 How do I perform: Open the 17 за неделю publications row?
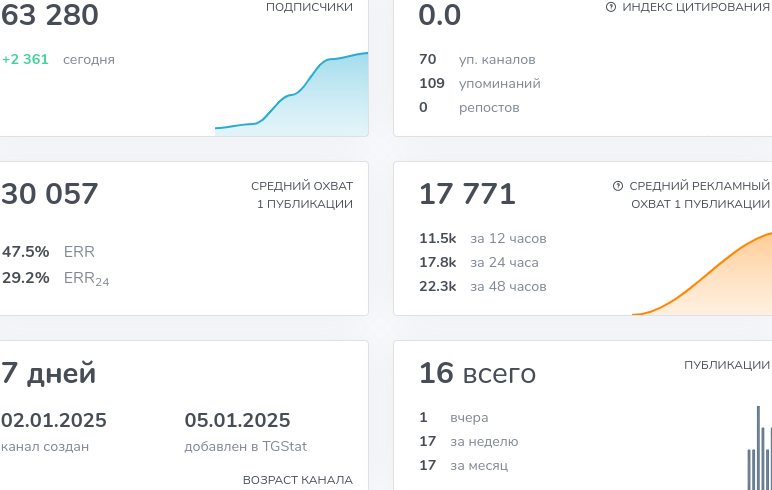tap(468, 441)
